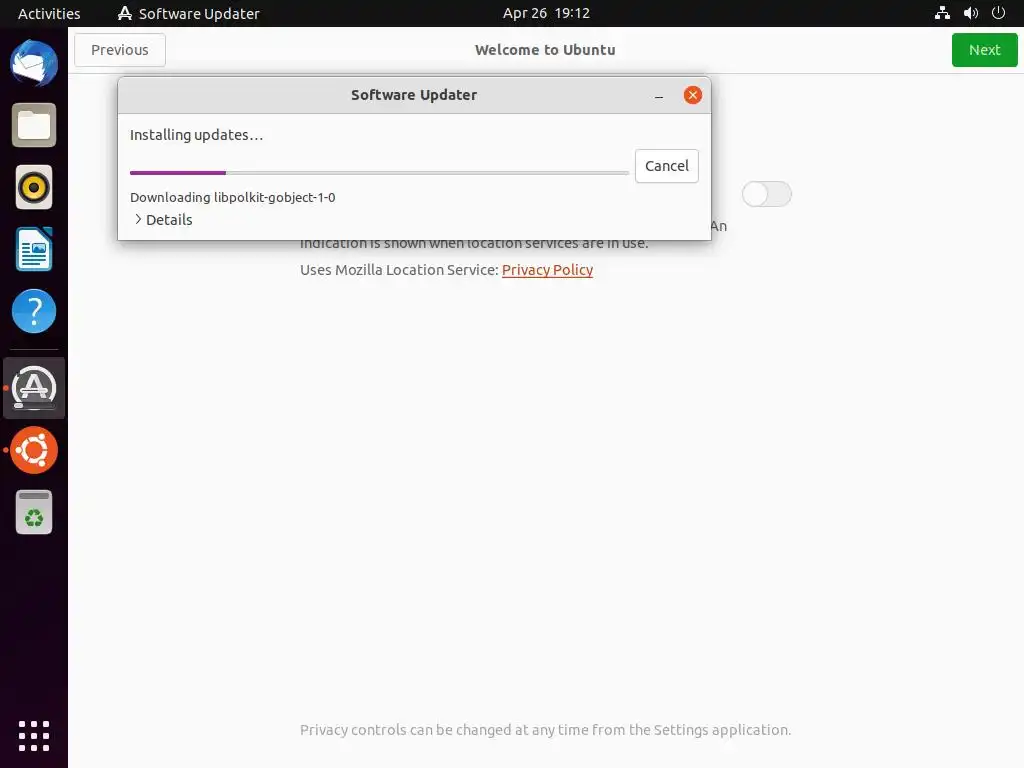The image size is (1024, 768).
Task: Open the network status icon in top bar
Action: point(942,13)
